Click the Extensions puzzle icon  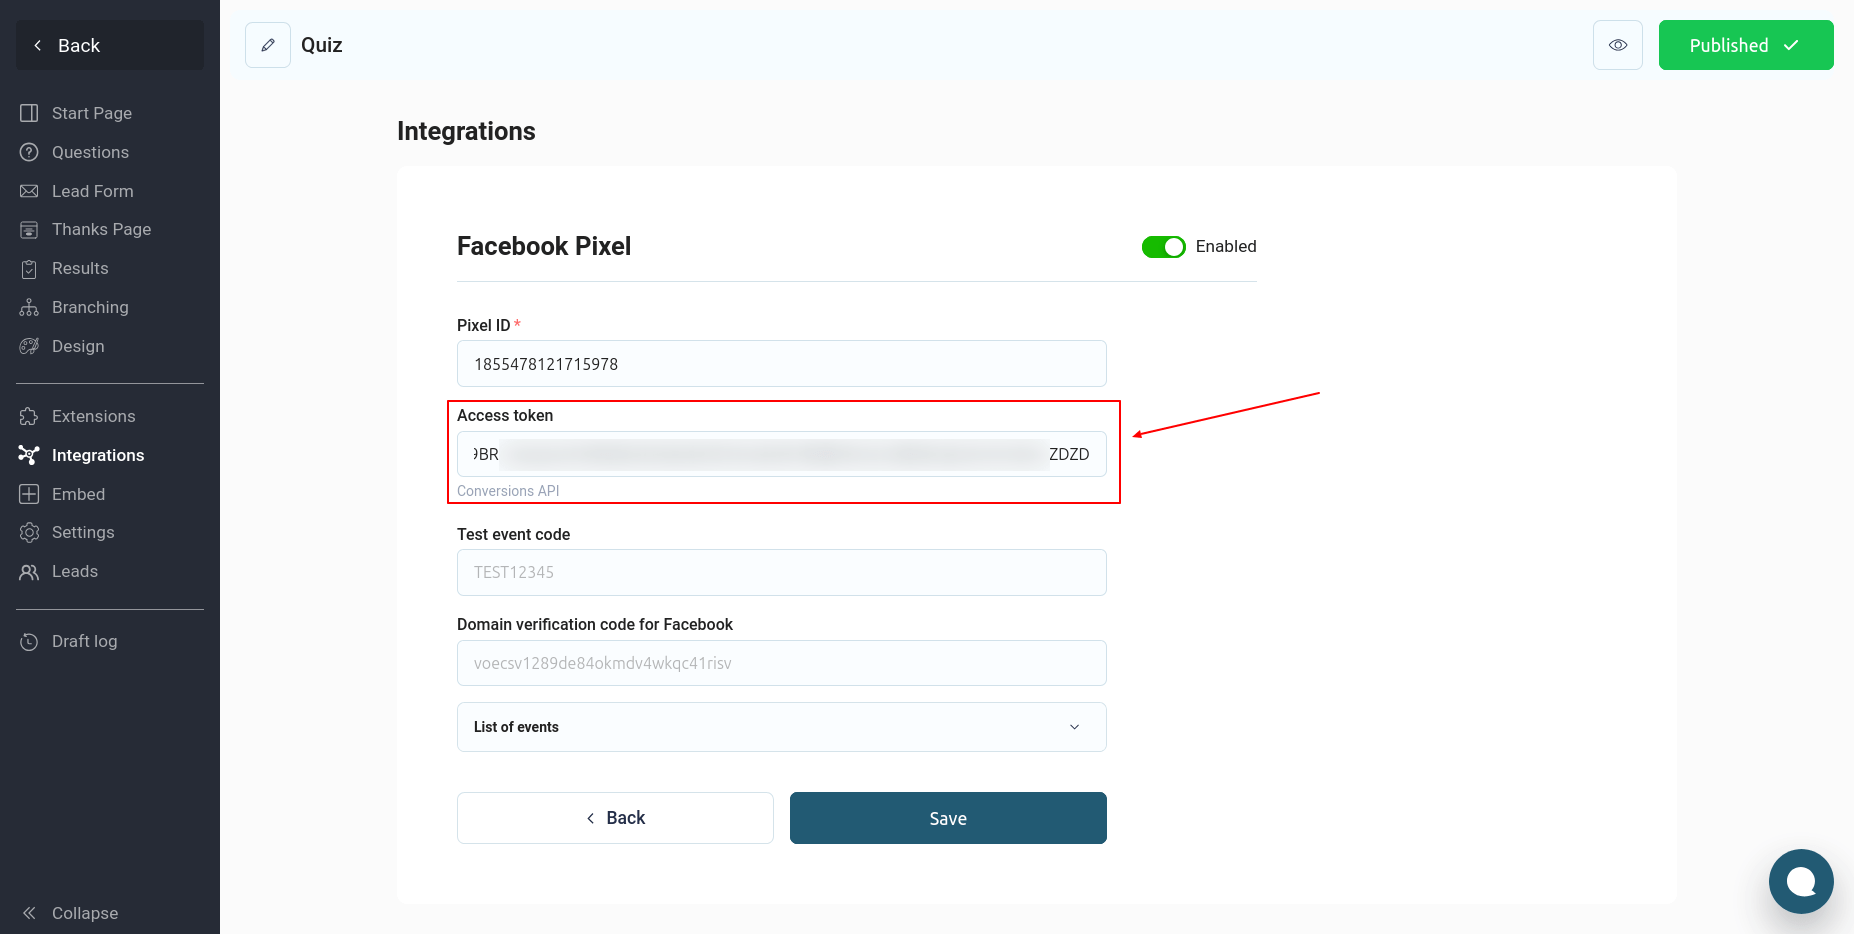pyautogui.click(x=29, y=416)
